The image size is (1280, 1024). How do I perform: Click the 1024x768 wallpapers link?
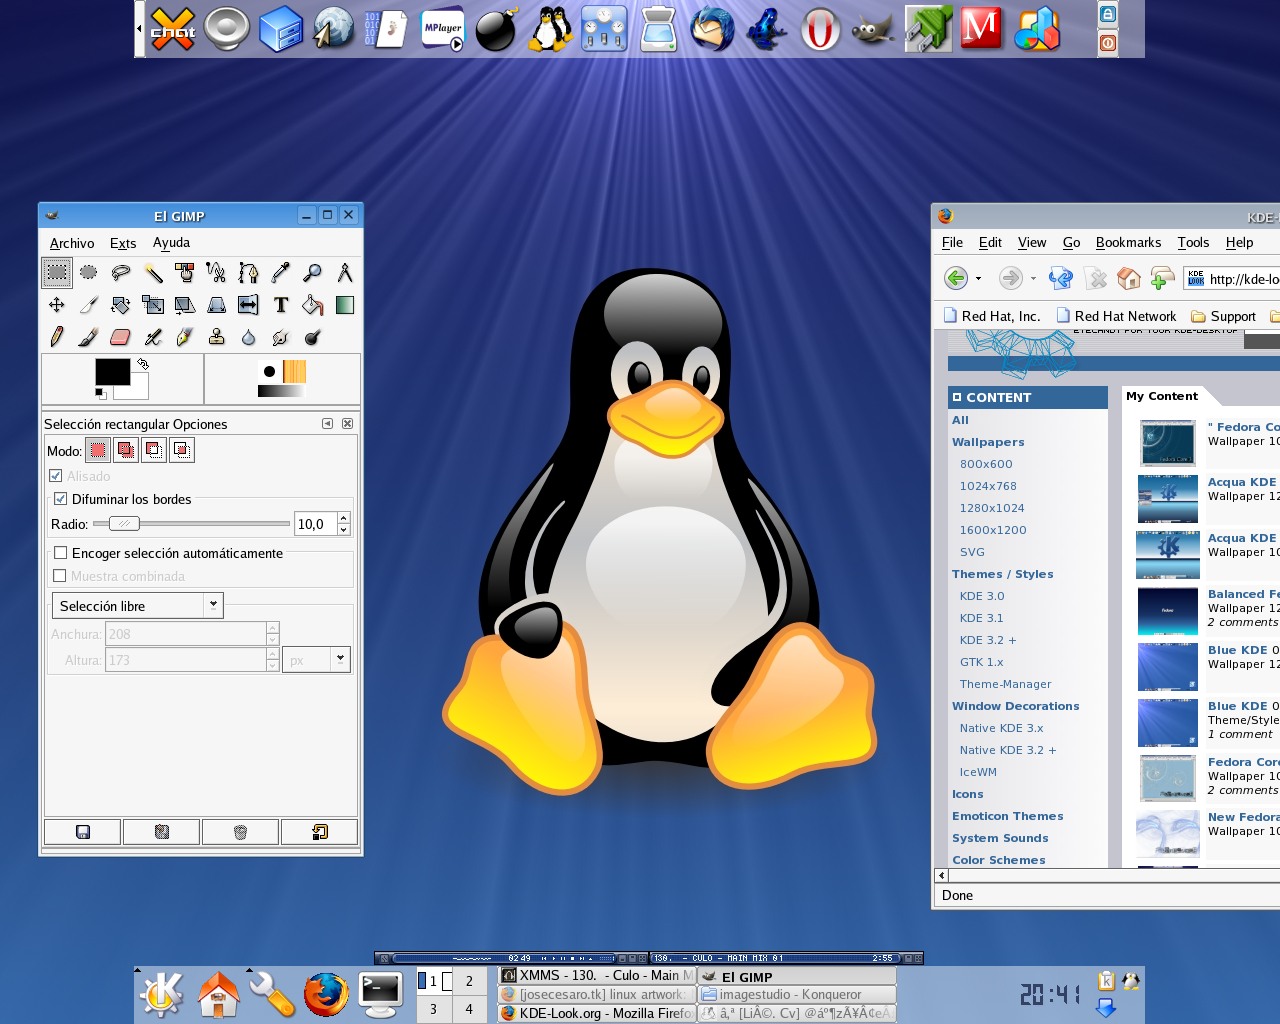tap(988, 486)
